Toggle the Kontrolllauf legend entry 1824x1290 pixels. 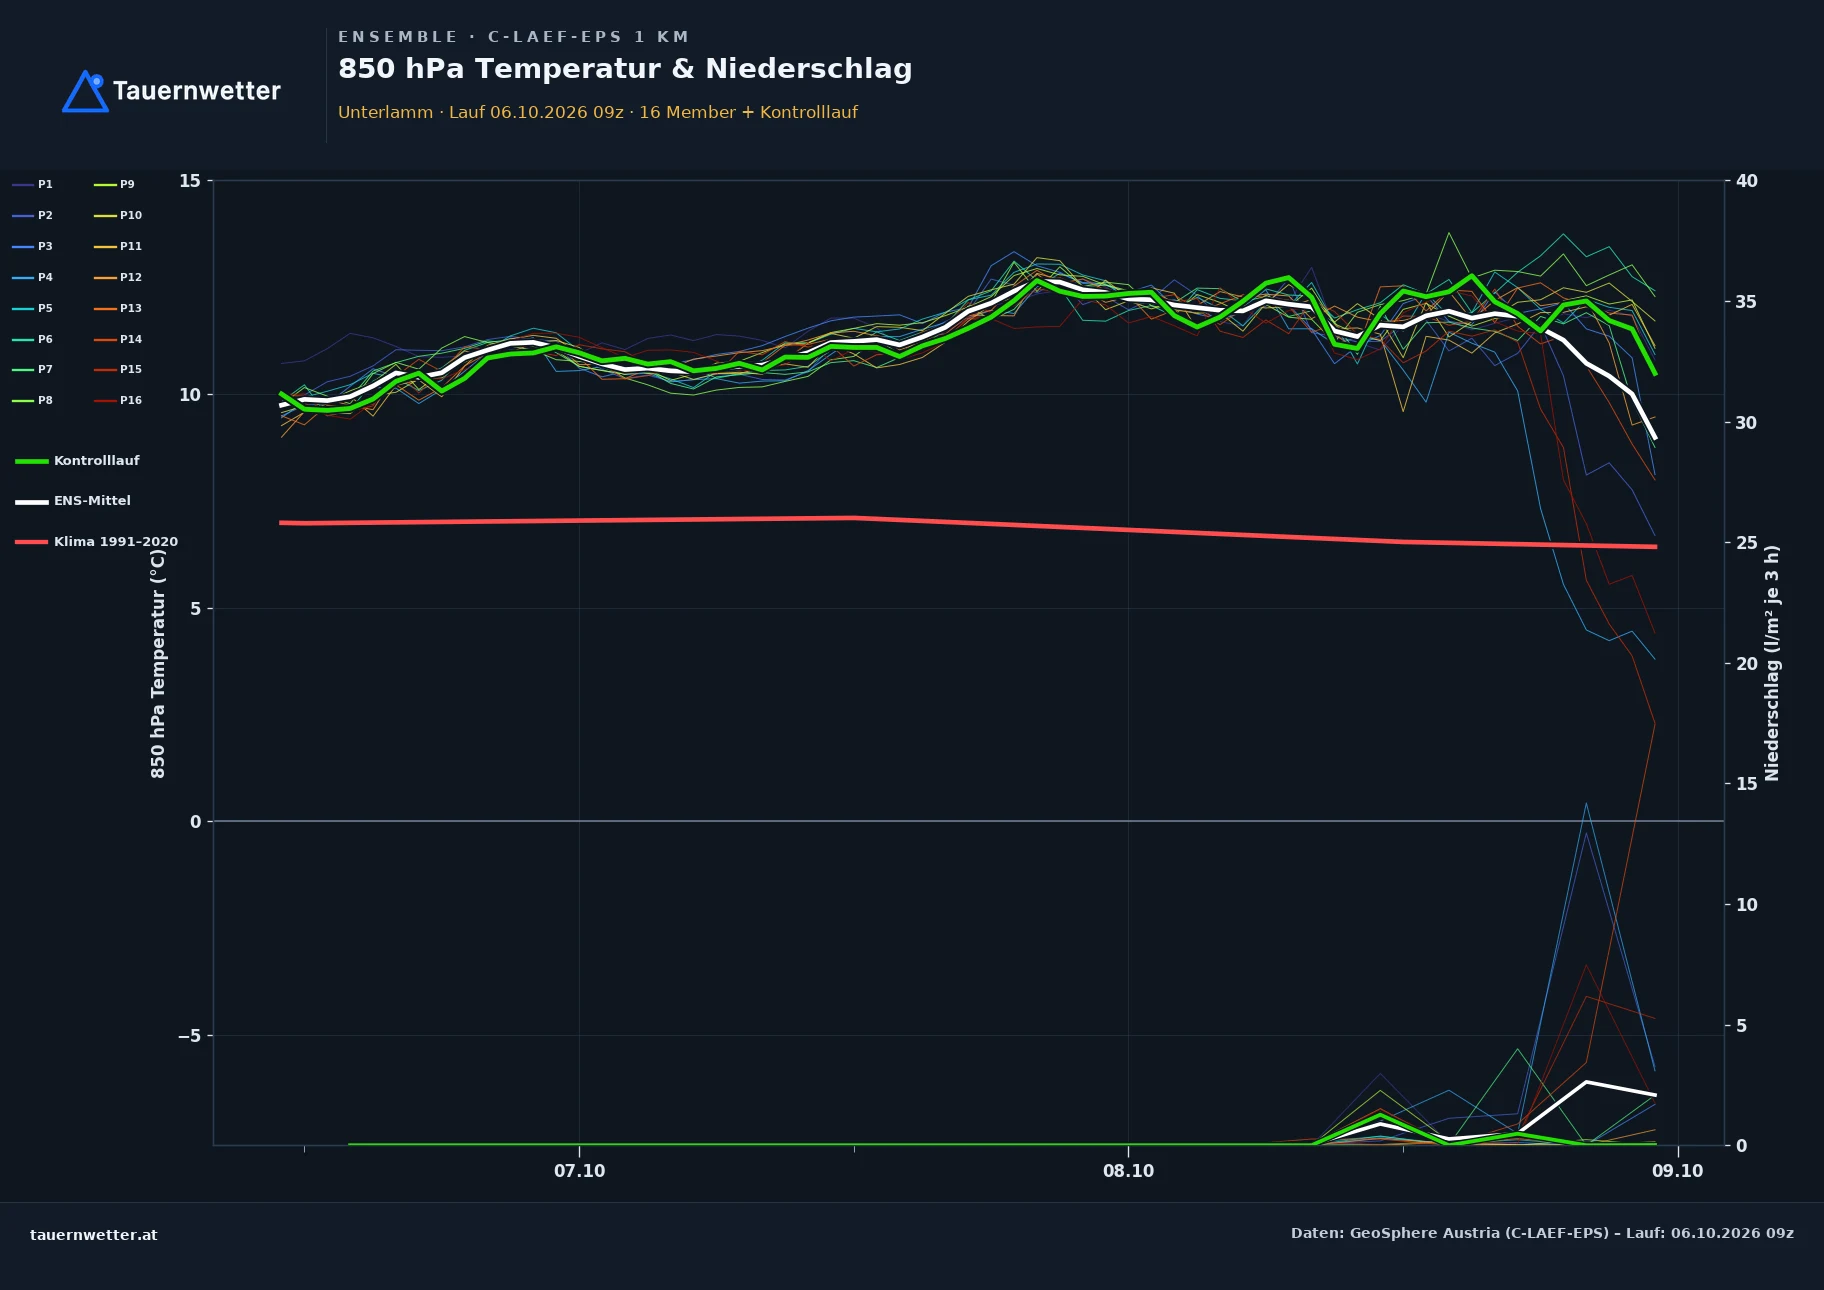(x=77, y=461)
